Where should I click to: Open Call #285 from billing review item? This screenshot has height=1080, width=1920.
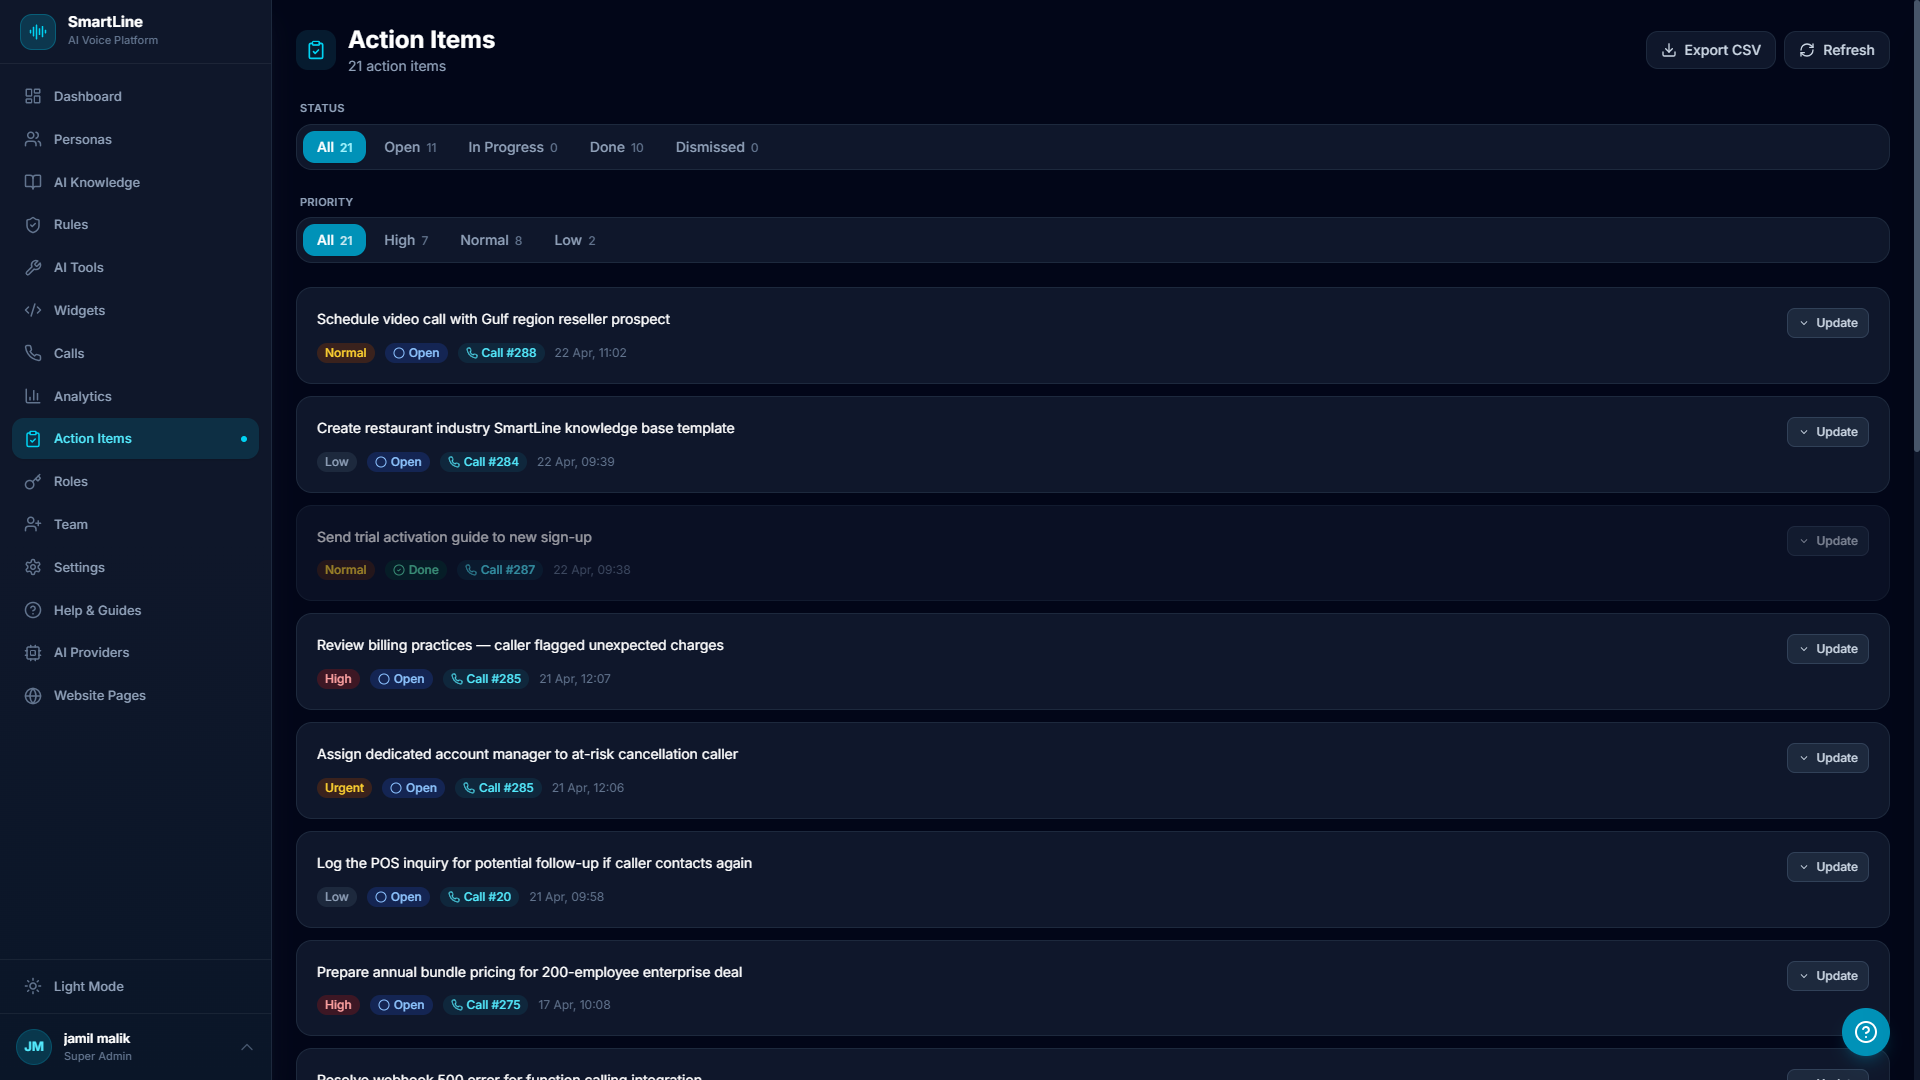coord(485,678)
